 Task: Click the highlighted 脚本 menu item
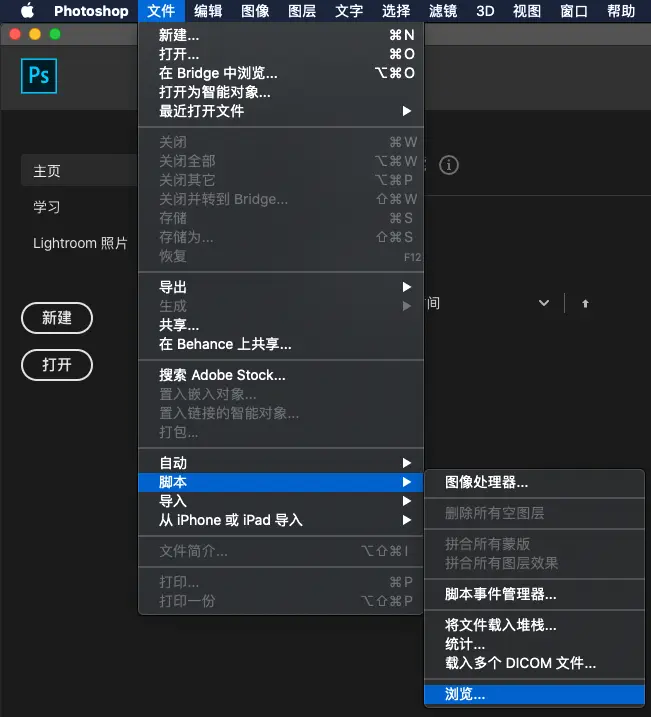pos(281,482)
